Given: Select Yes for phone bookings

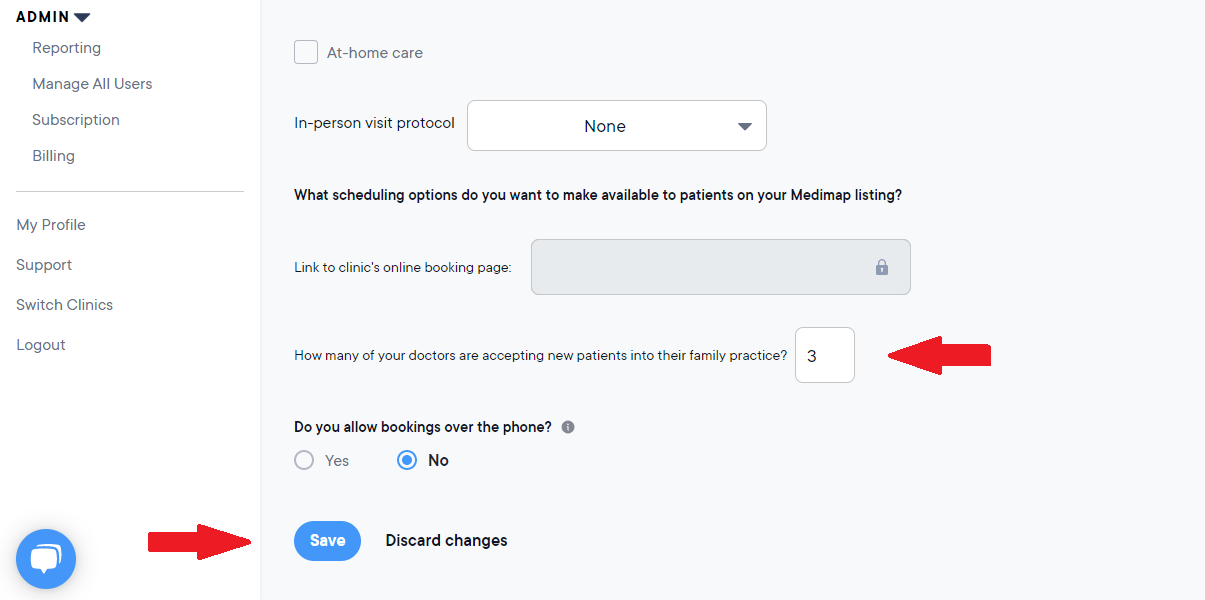Looking at the screenshot, I should [305, 461].
